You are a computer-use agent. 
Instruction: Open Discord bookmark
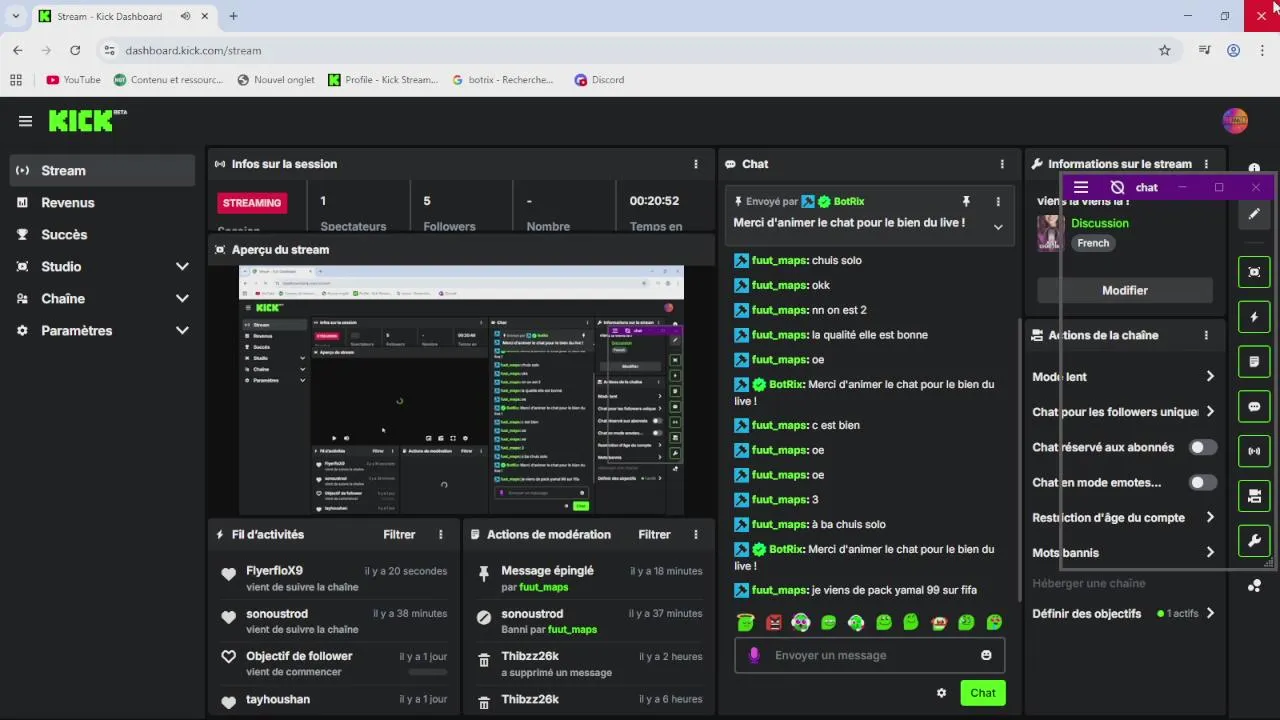[599, 80]
